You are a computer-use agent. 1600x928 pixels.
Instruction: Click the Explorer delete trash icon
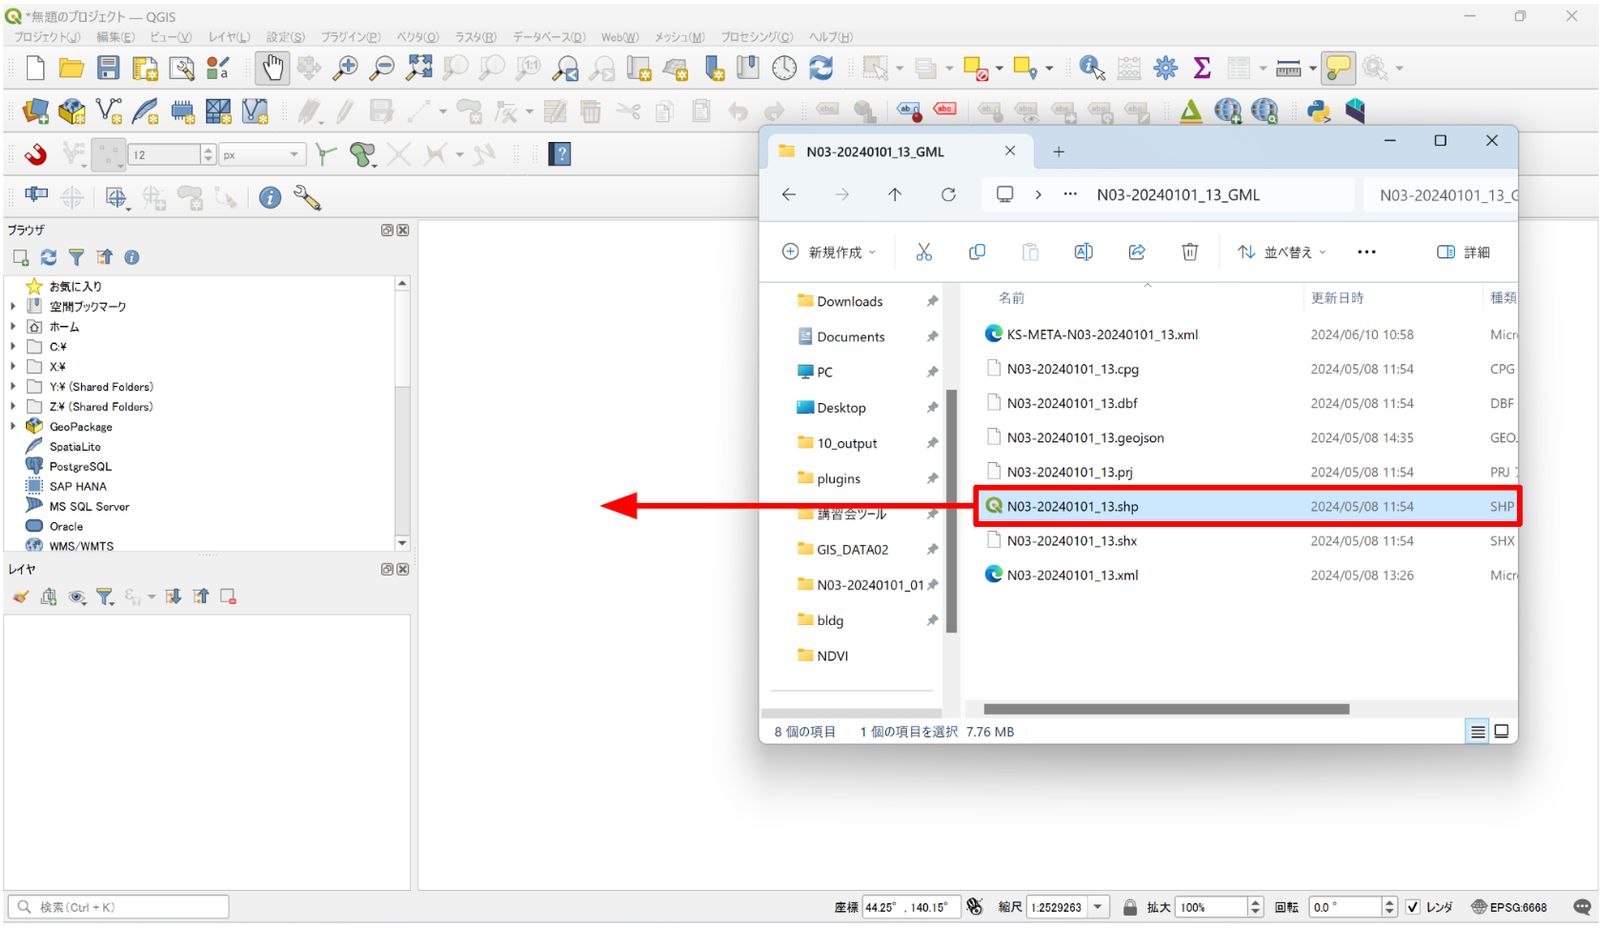point(1190,252)
